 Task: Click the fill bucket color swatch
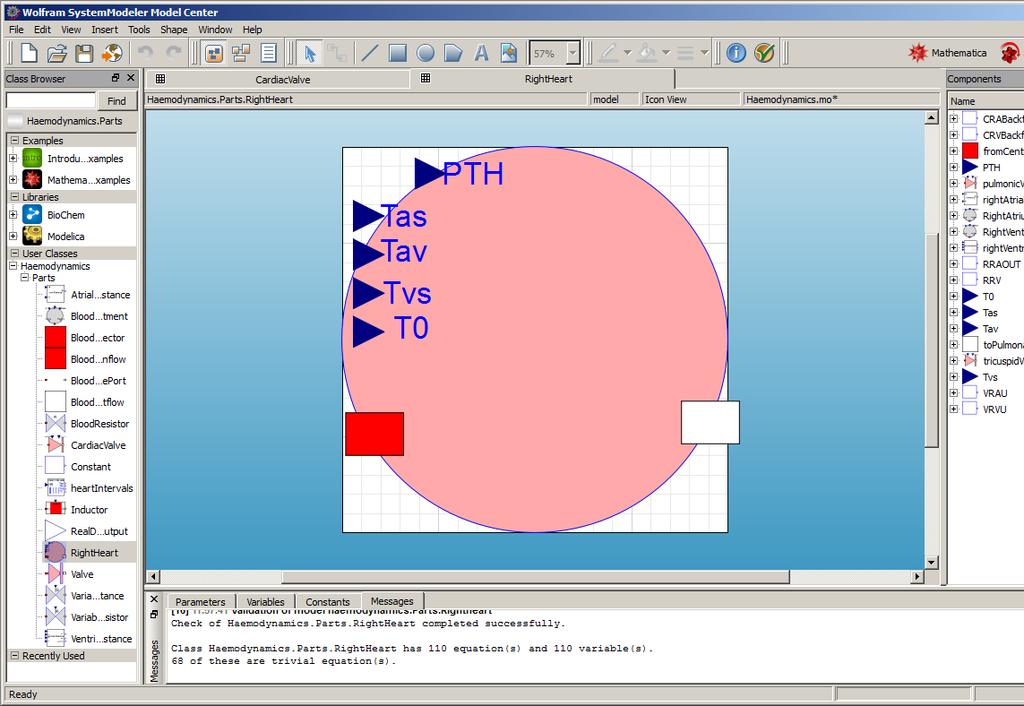(647, 53)
